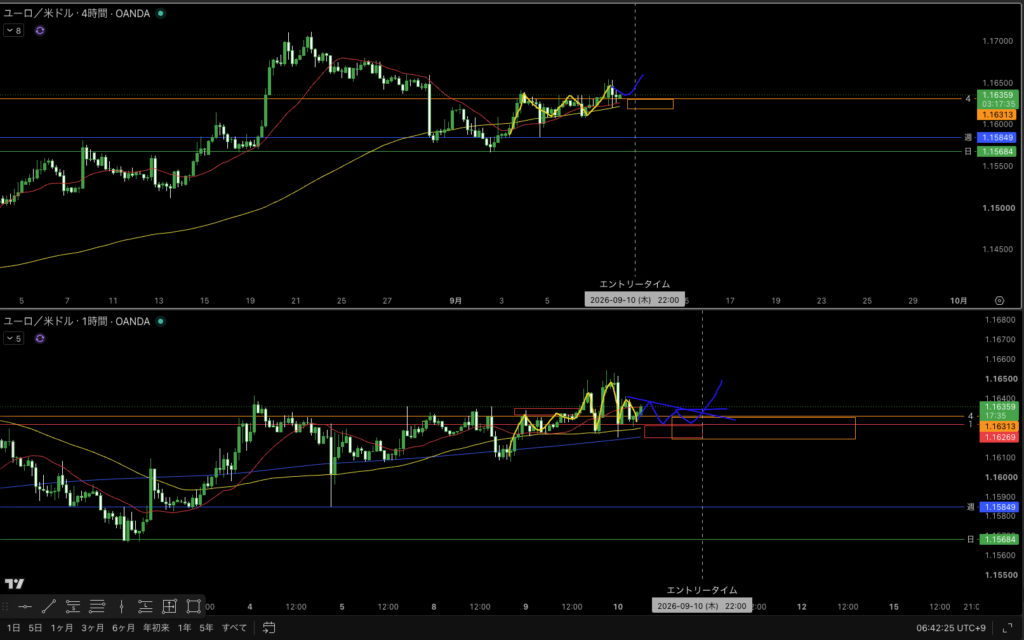1024x640 pixels.
Task: Select the vertical line tool
Action: 121,607
